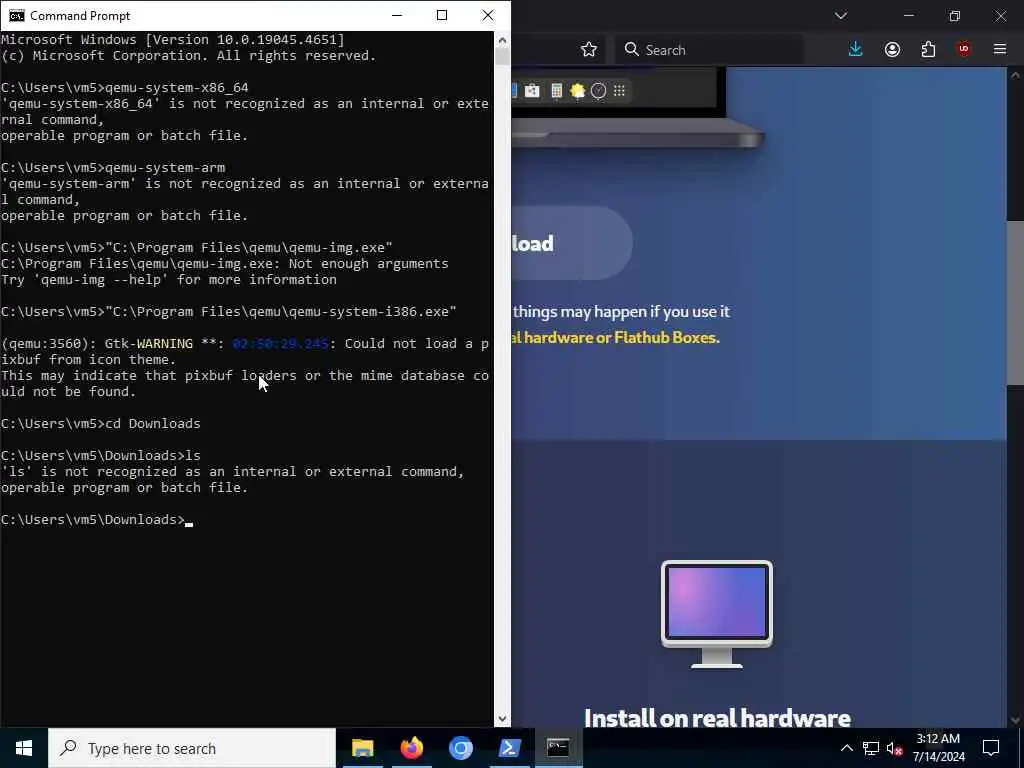This screenshot has width=1024, height=768.
Task: Click the Command Prompt scrollbar thumb
Action: 502,56
